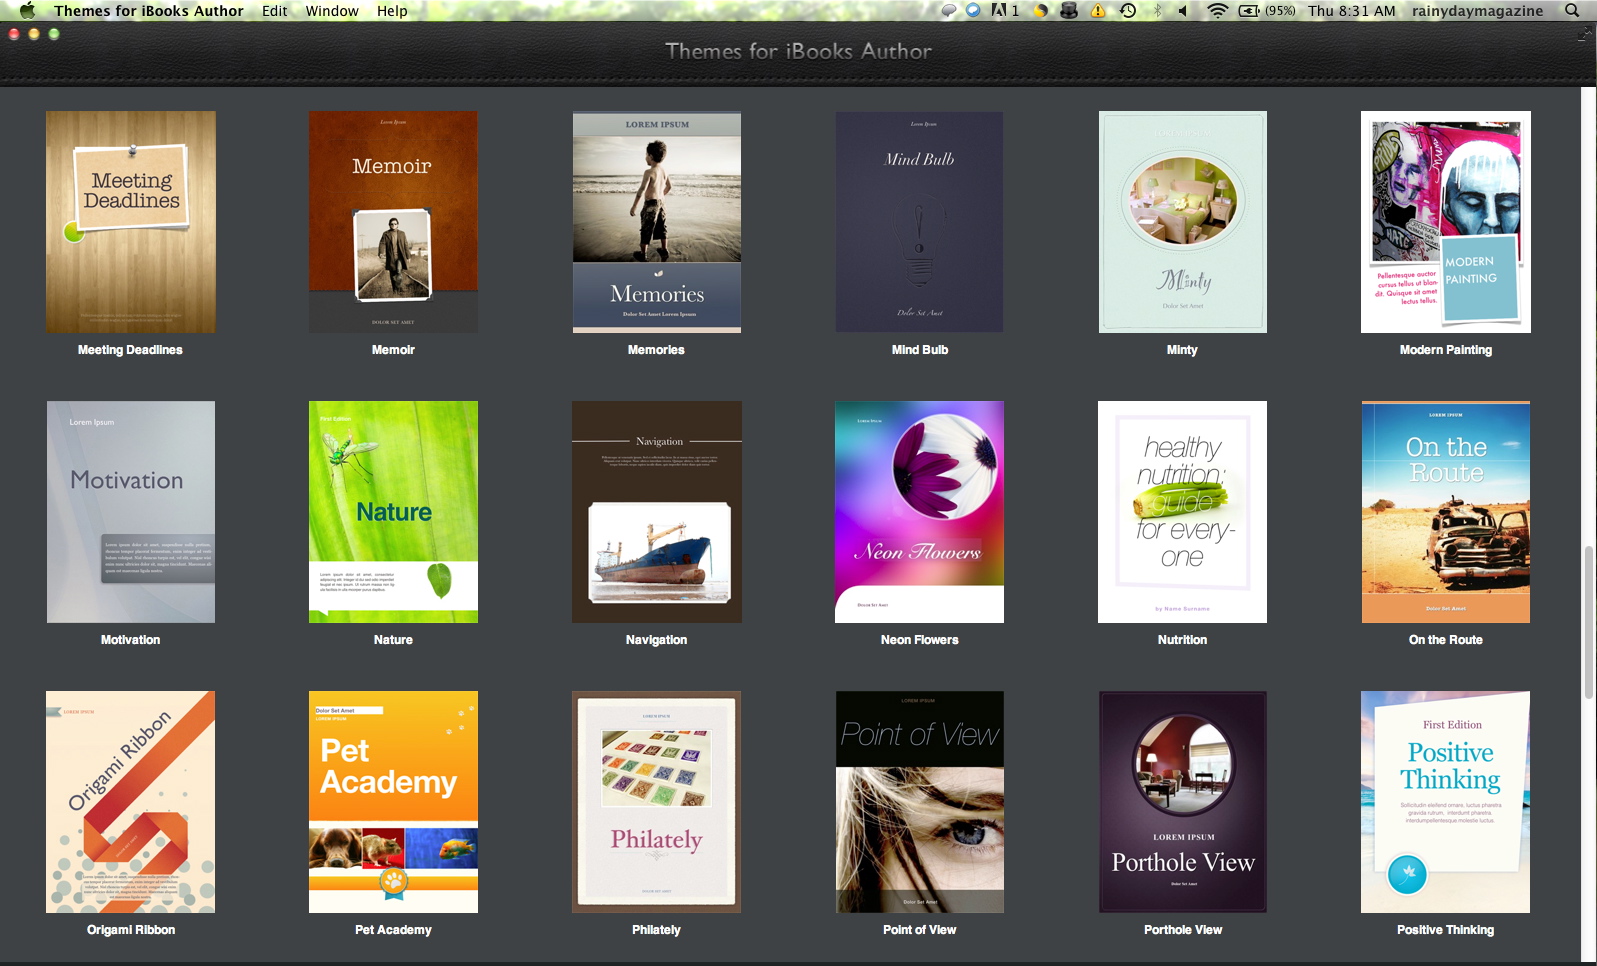Click the 'Motivation' caption label
This screenshot has height=966, width=1597.
[x=130, y=640]
